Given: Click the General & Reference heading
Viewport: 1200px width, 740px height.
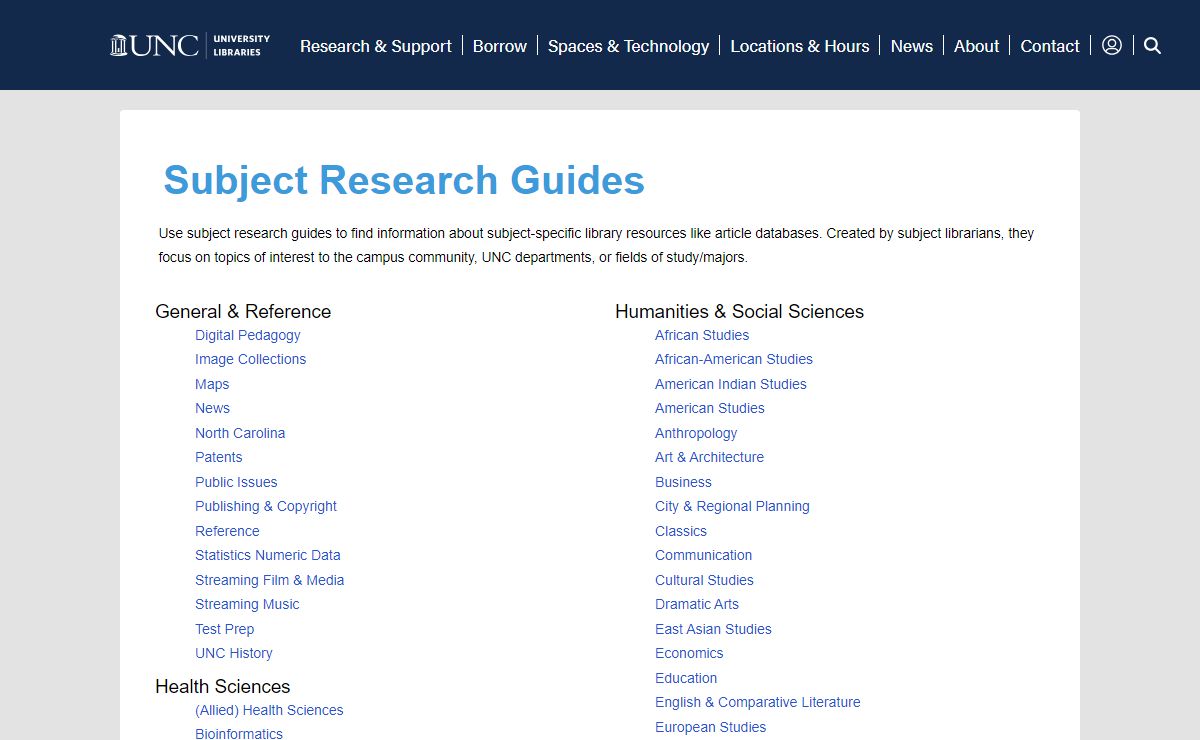Looking at the screenshot, I should (x=243, y=311).
